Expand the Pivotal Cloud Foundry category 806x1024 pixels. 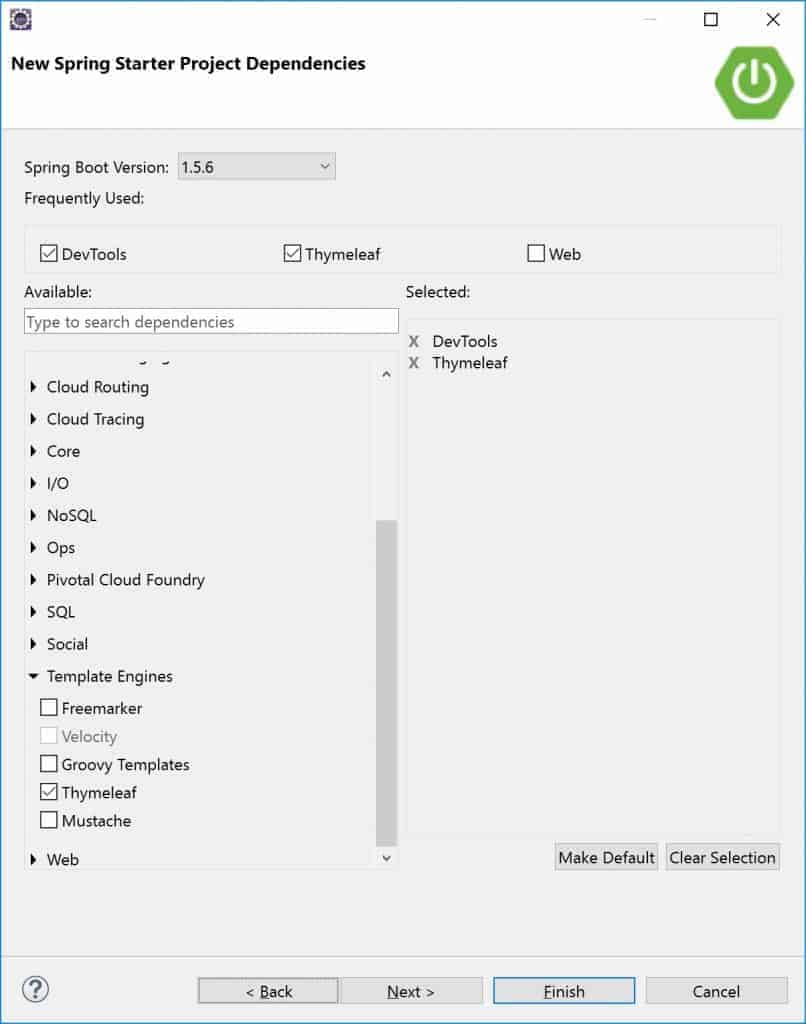[33, 579]
